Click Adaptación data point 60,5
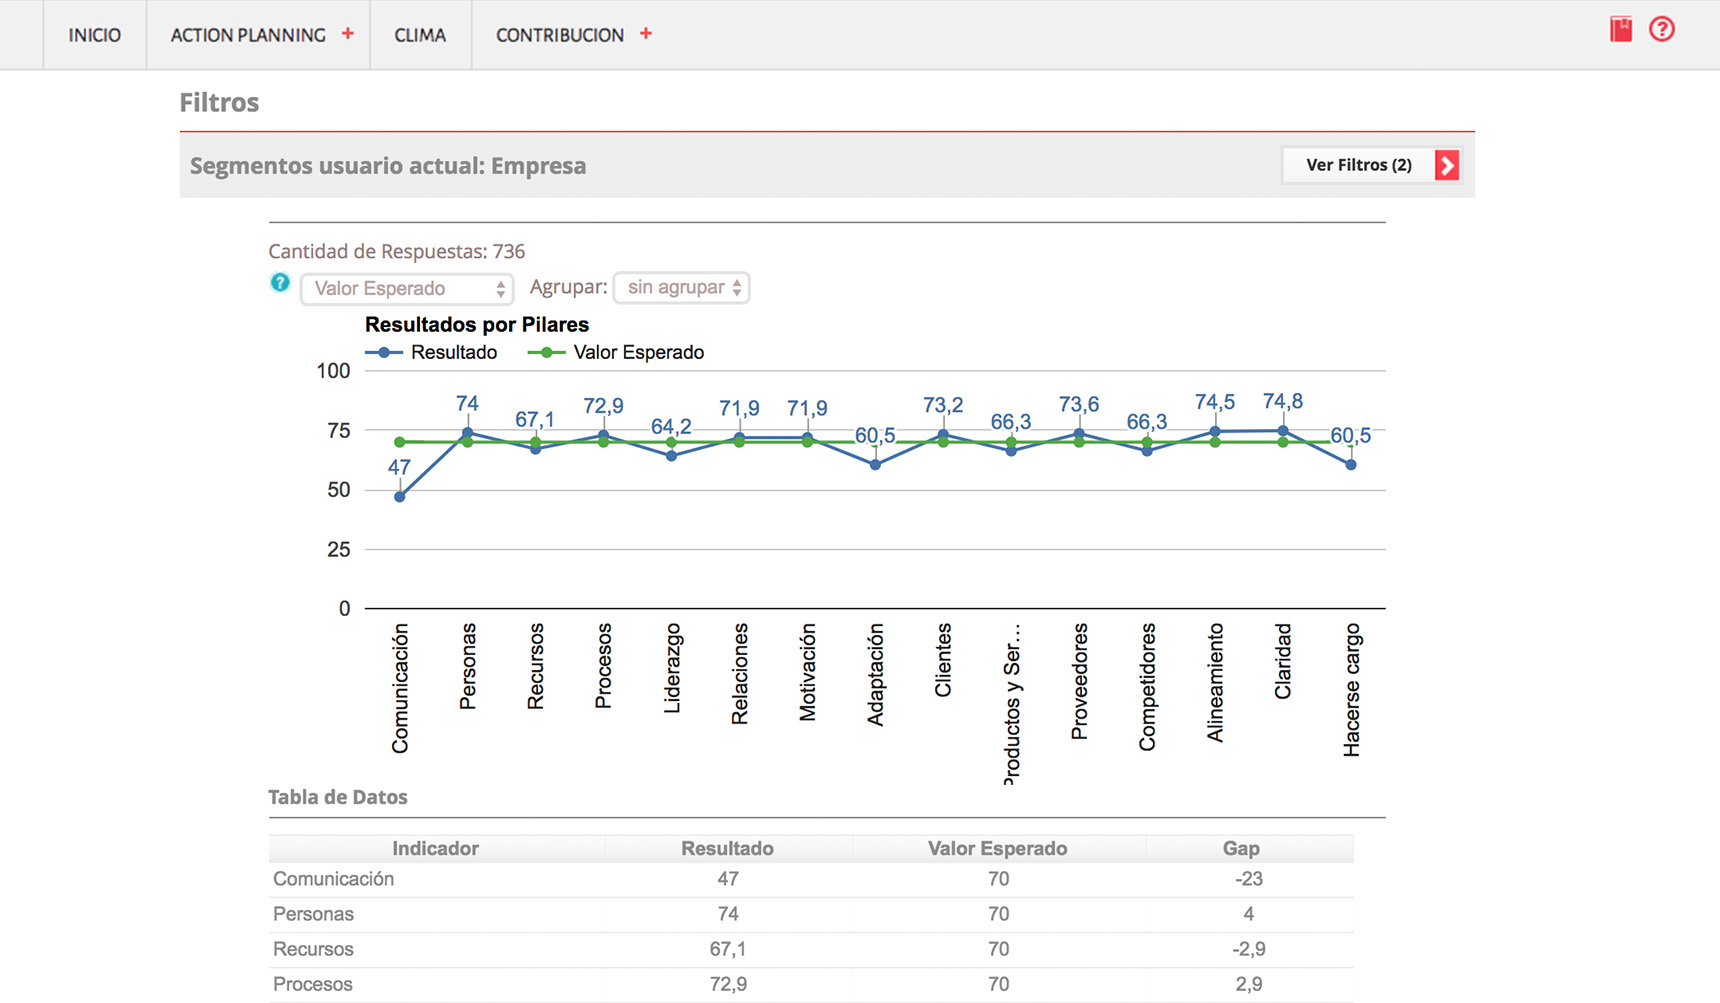Screen dimensions: 1720x1003 [x=875, y=465]
